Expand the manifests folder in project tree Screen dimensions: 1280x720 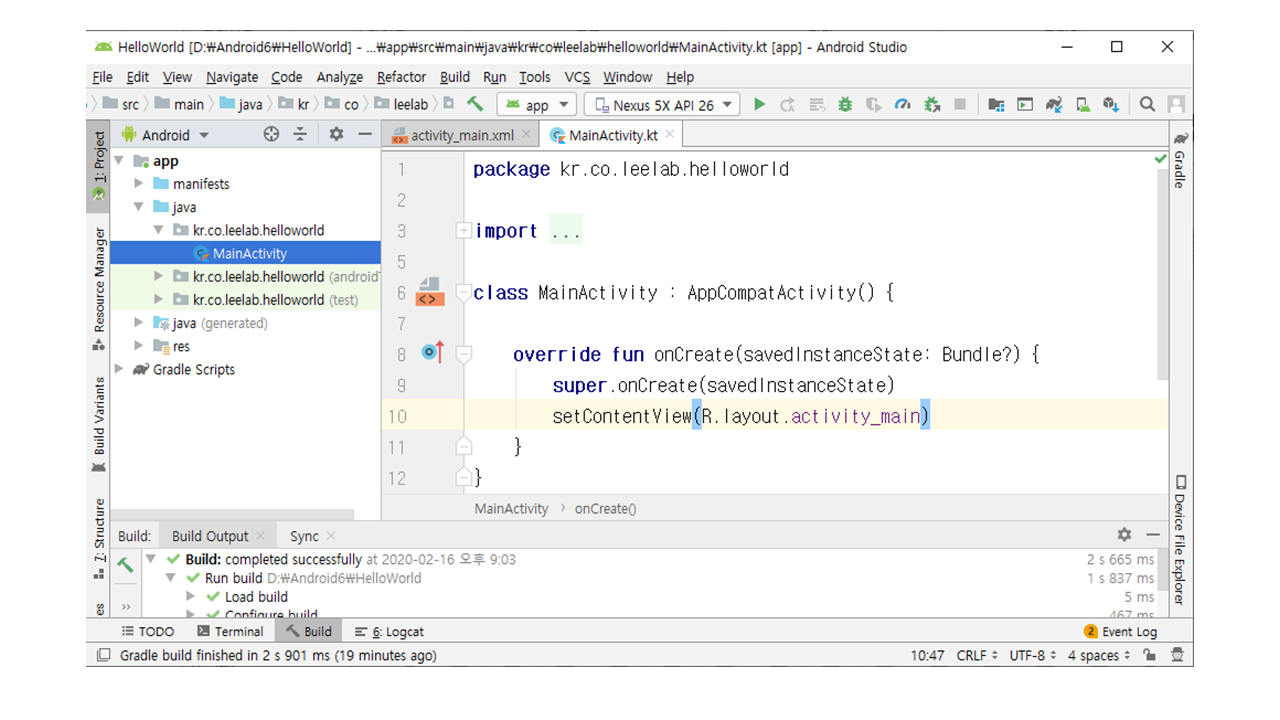pos(139,184)
